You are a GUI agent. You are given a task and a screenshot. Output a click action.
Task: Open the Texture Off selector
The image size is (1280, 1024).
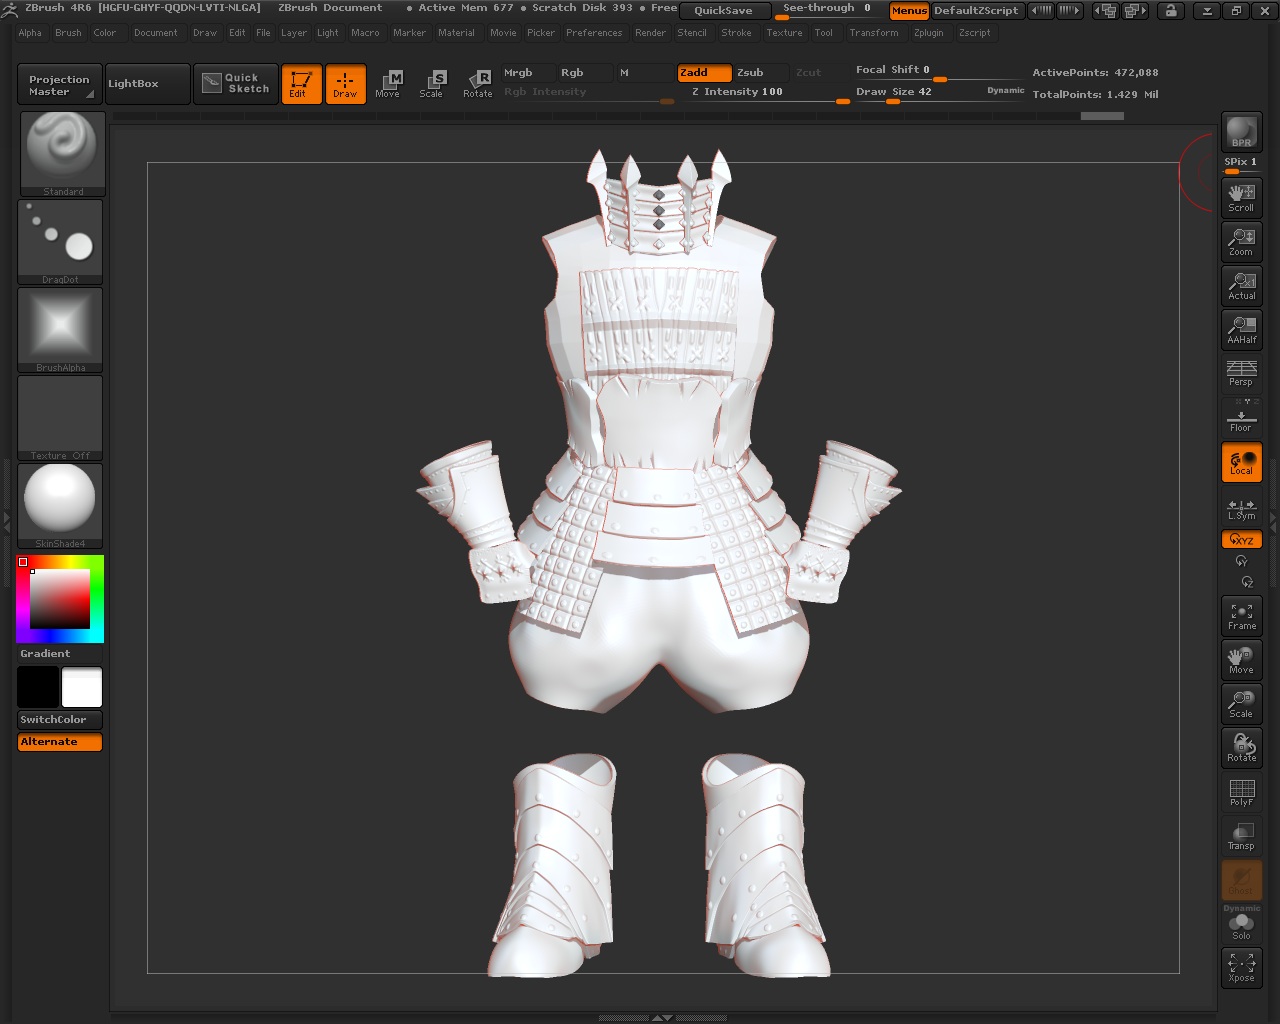[x=60, y=418]
